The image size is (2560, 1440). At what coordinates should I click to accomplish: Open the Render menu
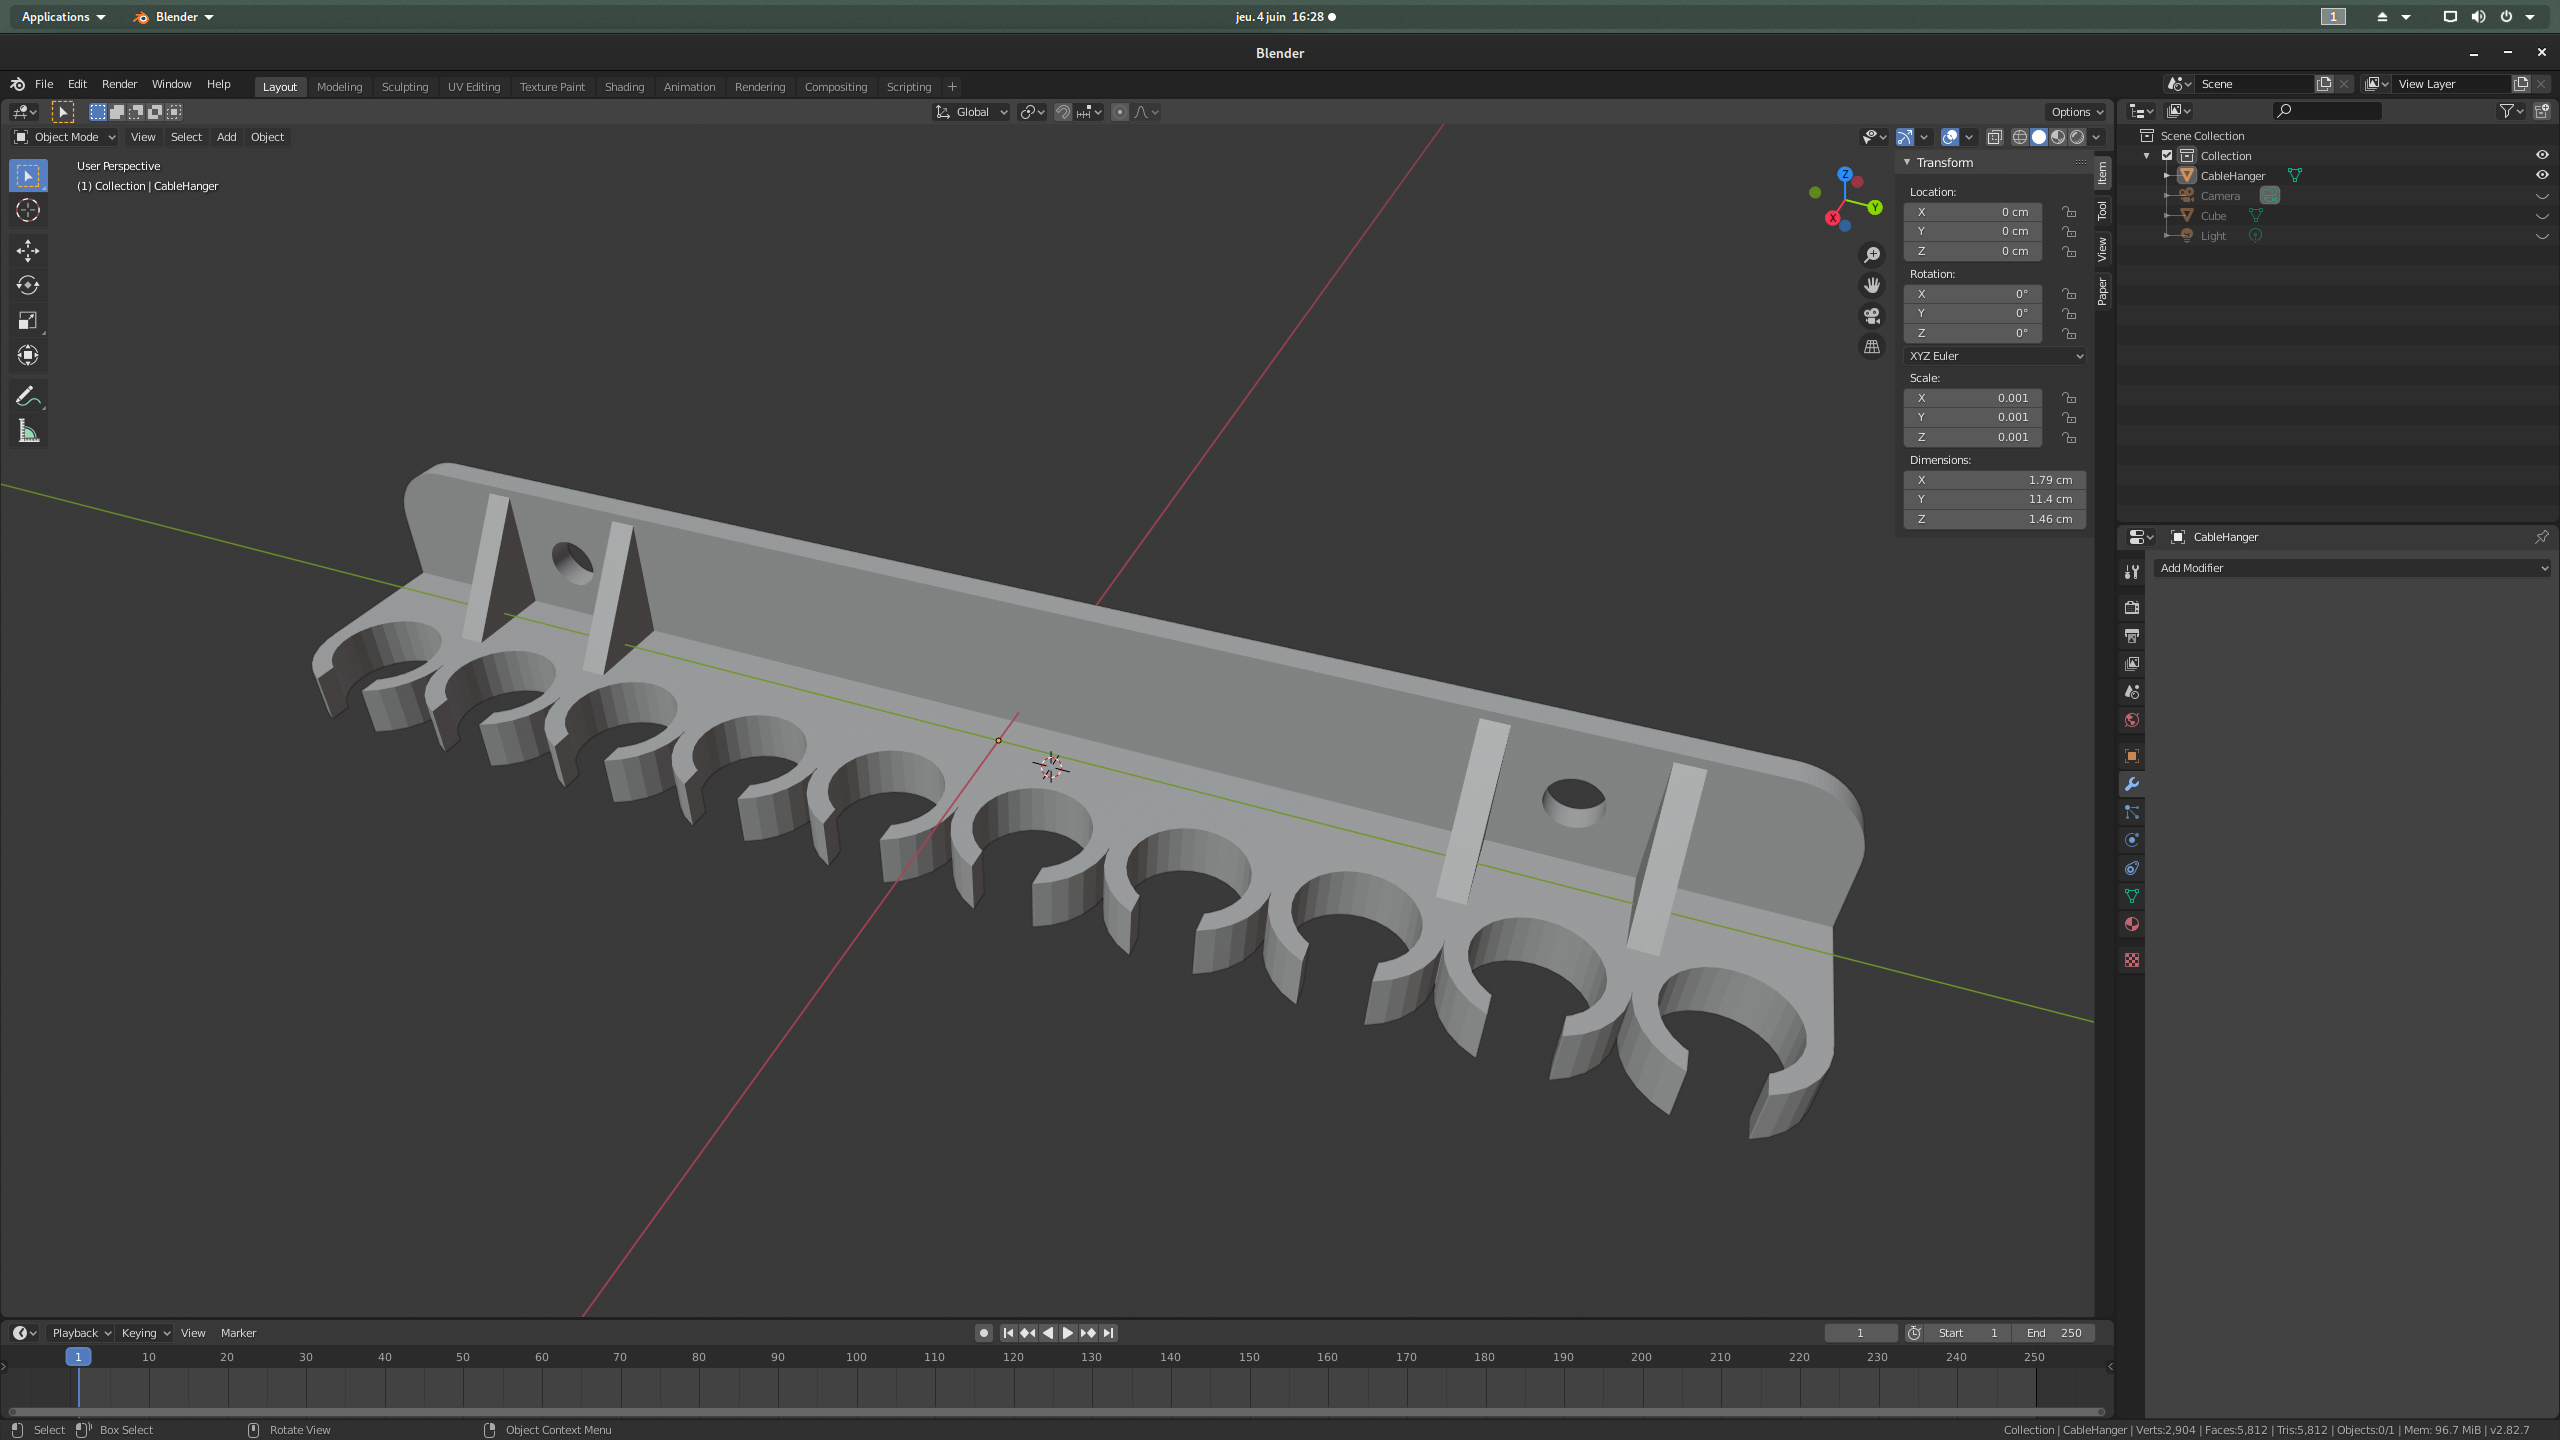click(x=119, y=84)
